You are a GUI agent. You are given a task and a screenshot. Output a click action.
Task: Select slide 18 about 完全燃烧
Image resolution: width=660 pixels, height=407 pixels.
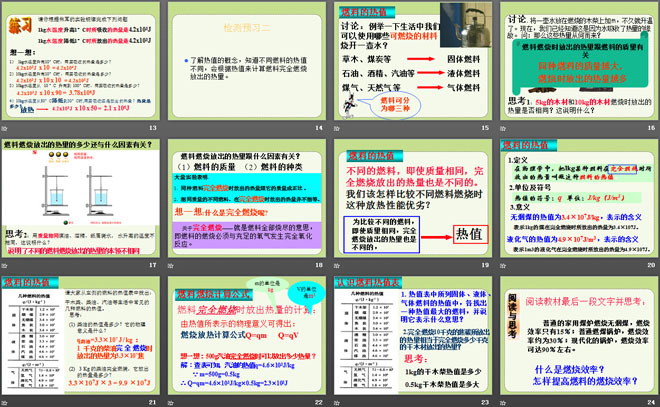click(x=247, y=197)
